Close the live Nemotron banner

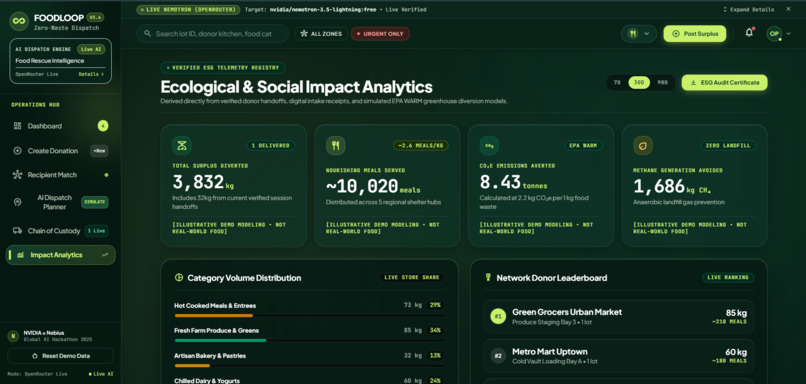coord(789,9)
